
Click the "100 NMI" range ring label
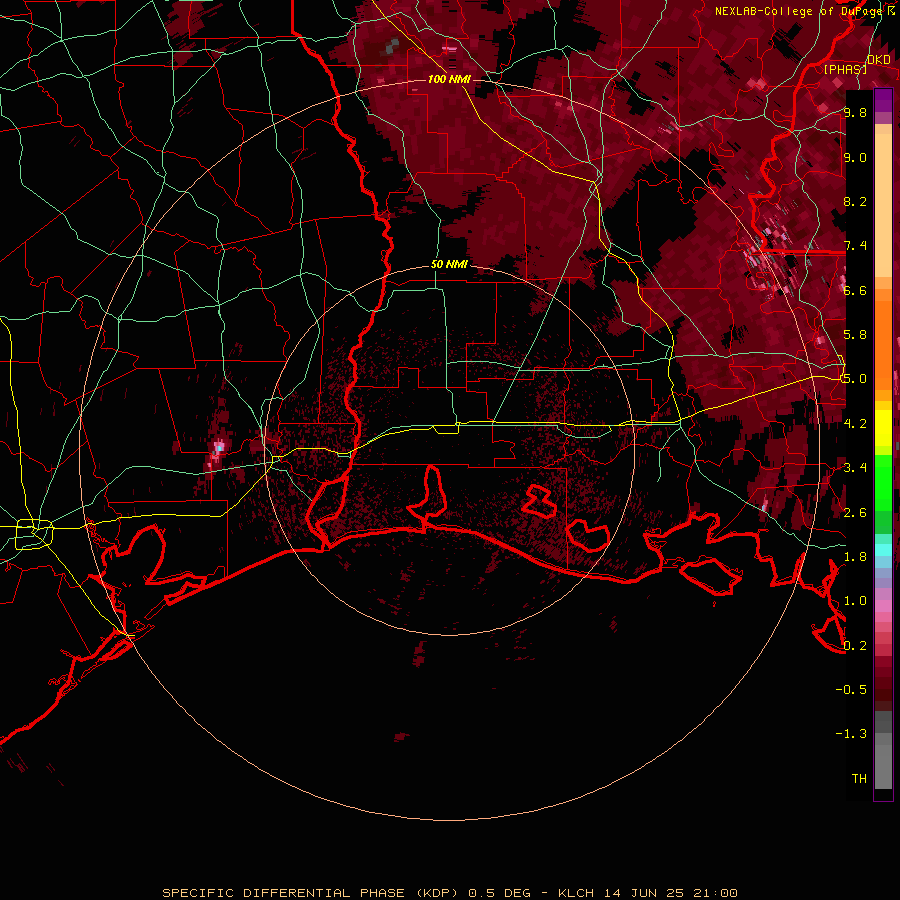449,79
